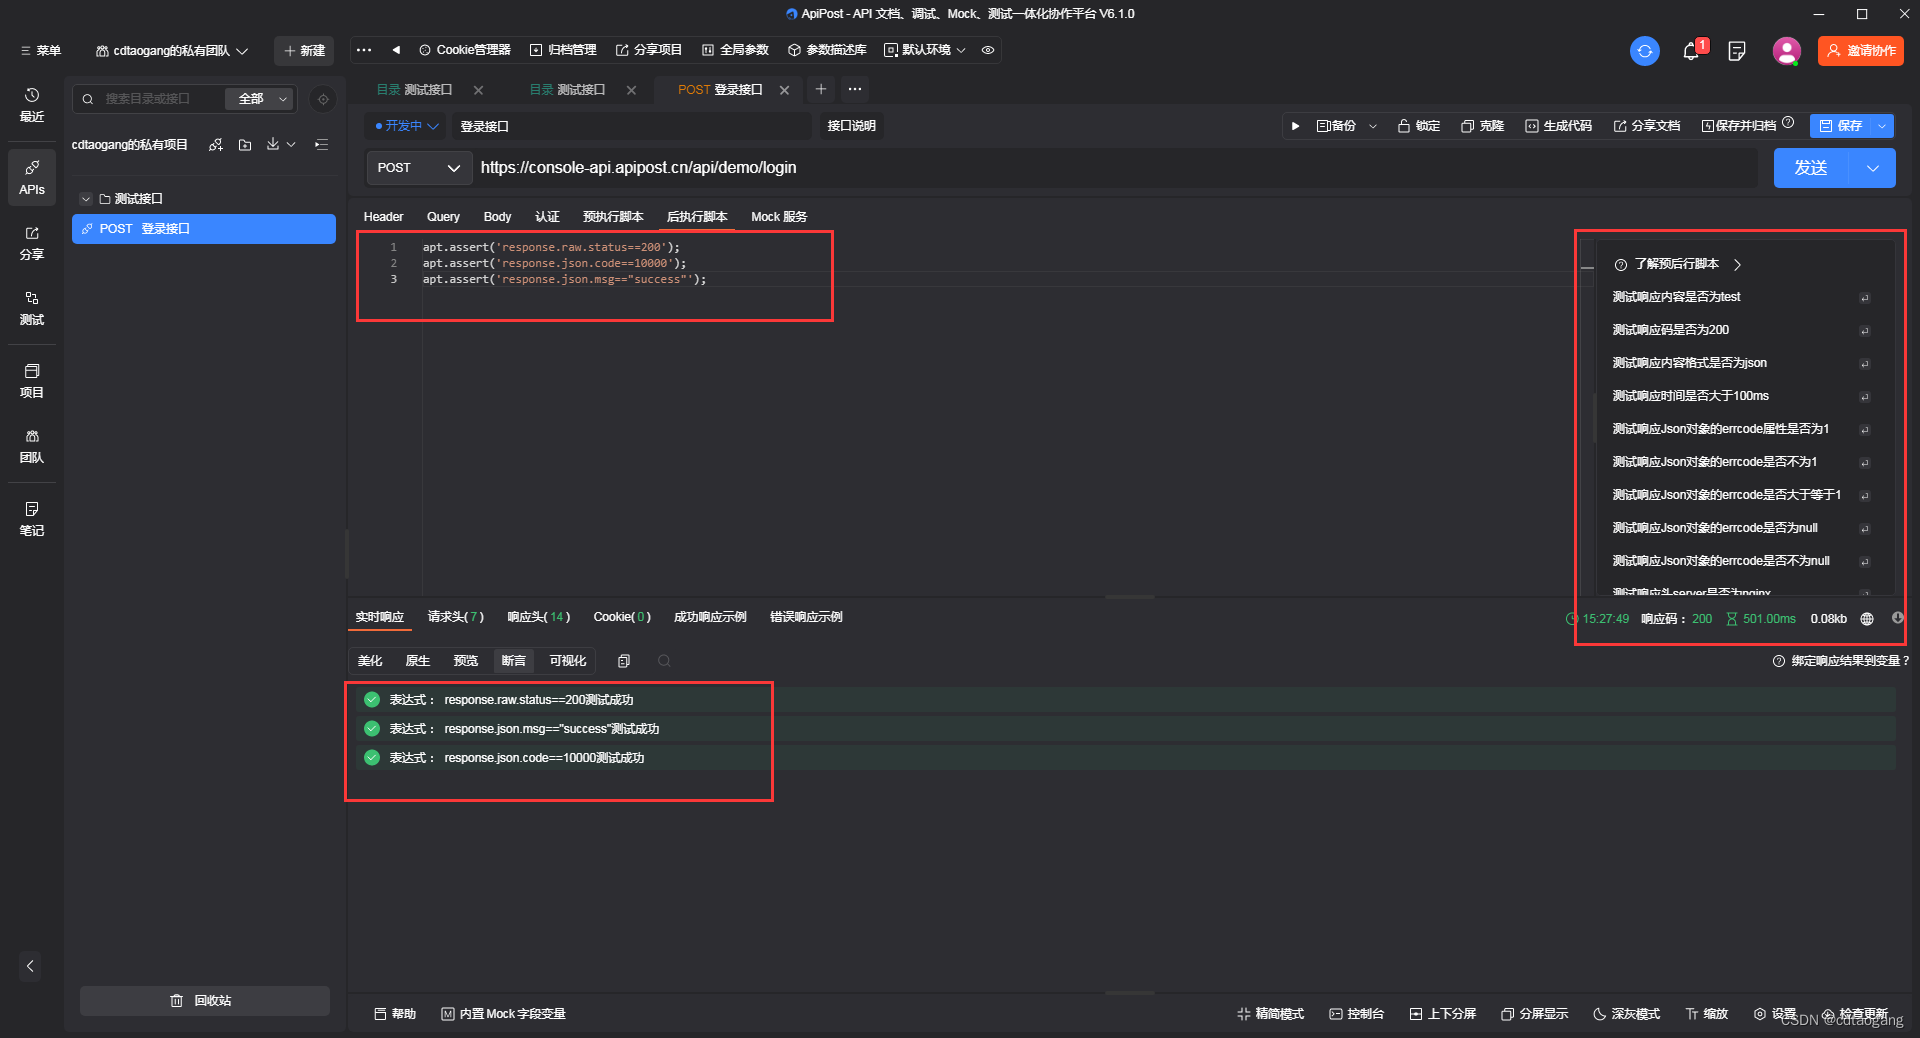Open the 发送 send options arrow
The width and height of the screenshot is (1920, 1038).
coord(1873,168)
